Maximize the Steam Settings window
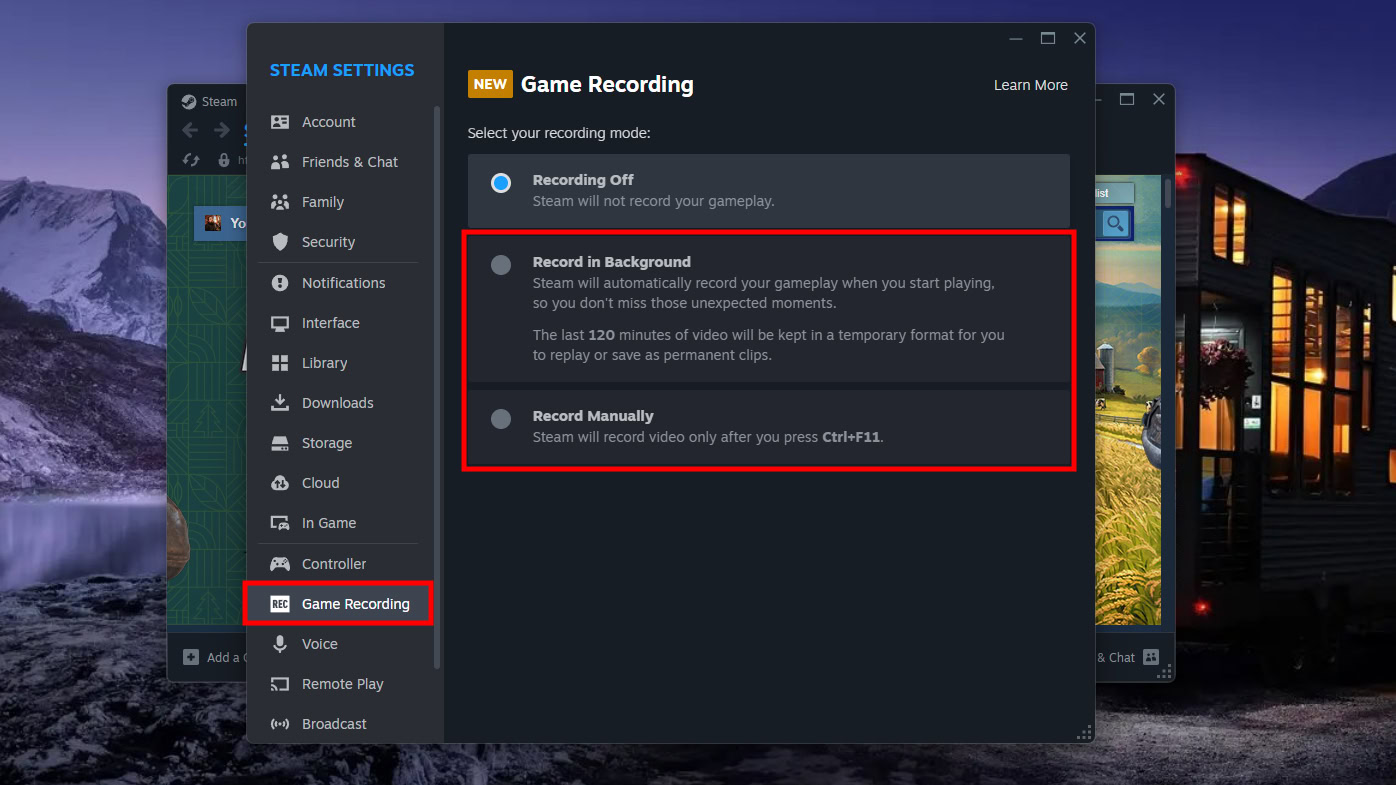1396x785 pixels. 1047,38
